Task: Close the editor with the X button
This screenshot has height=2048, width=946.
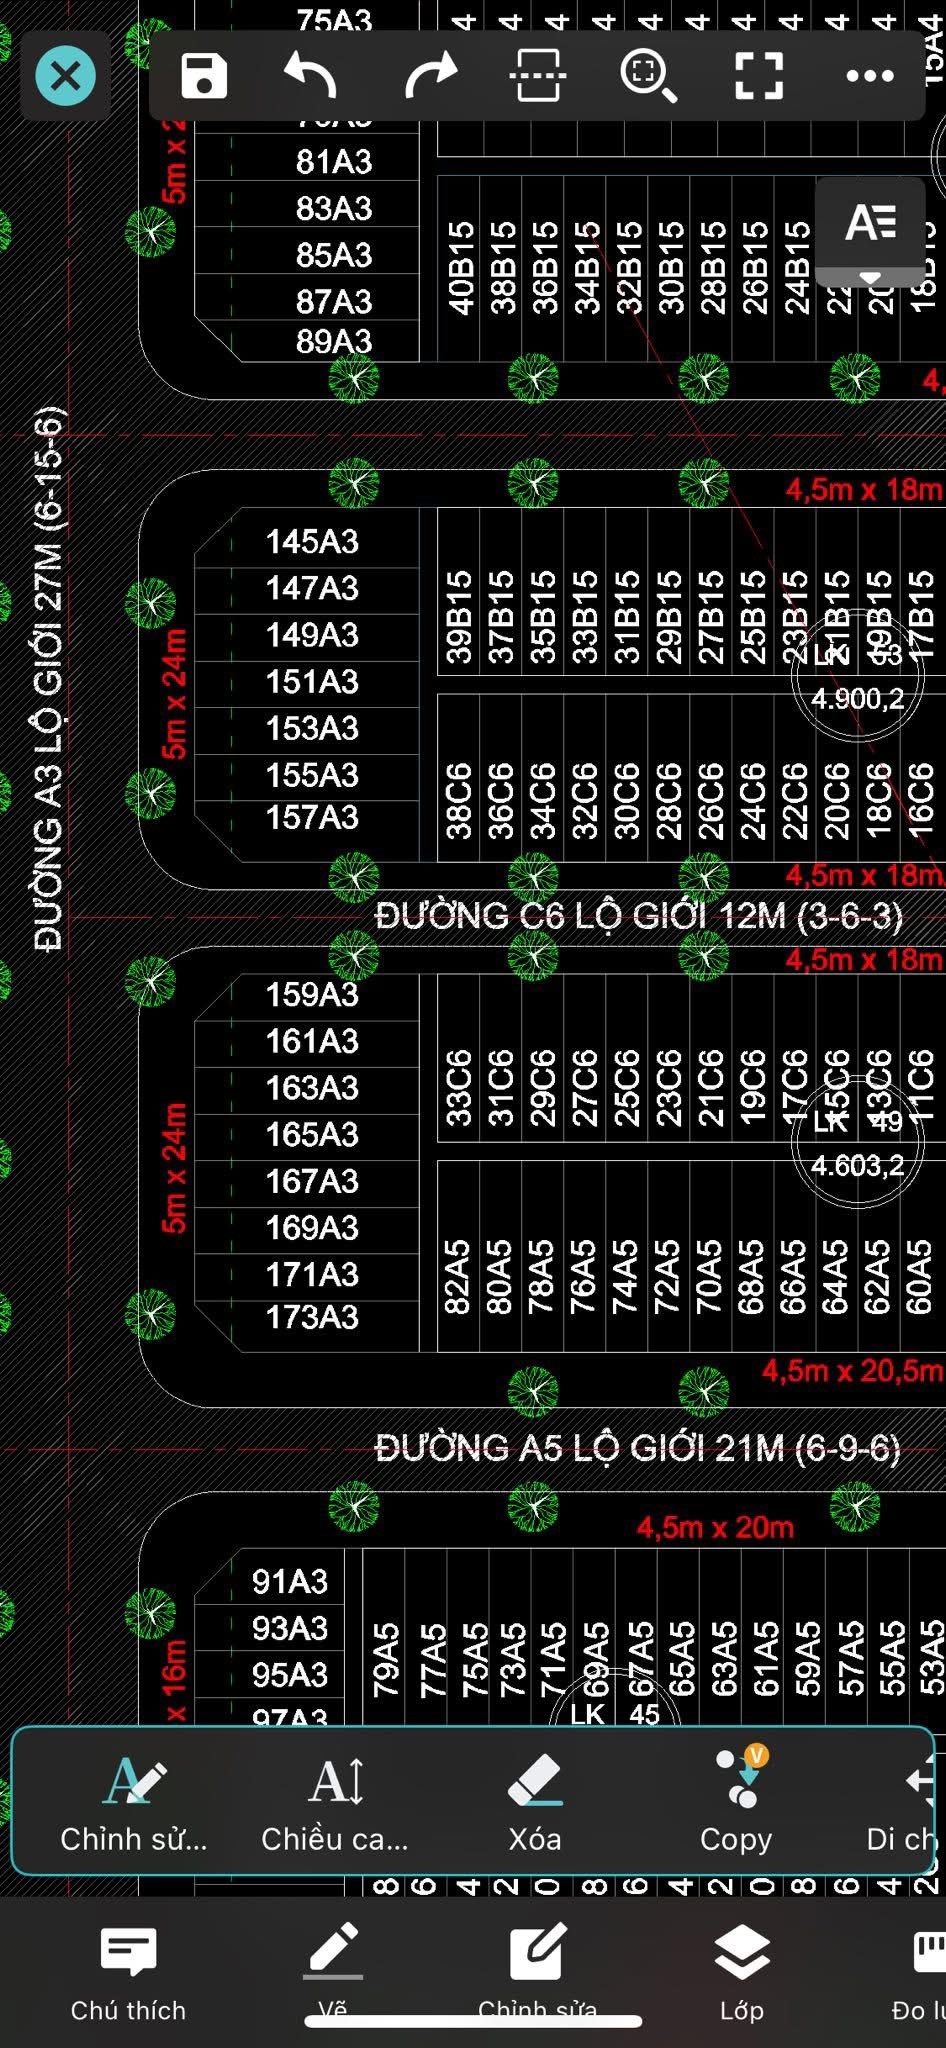Action: [x=66, y=76]
